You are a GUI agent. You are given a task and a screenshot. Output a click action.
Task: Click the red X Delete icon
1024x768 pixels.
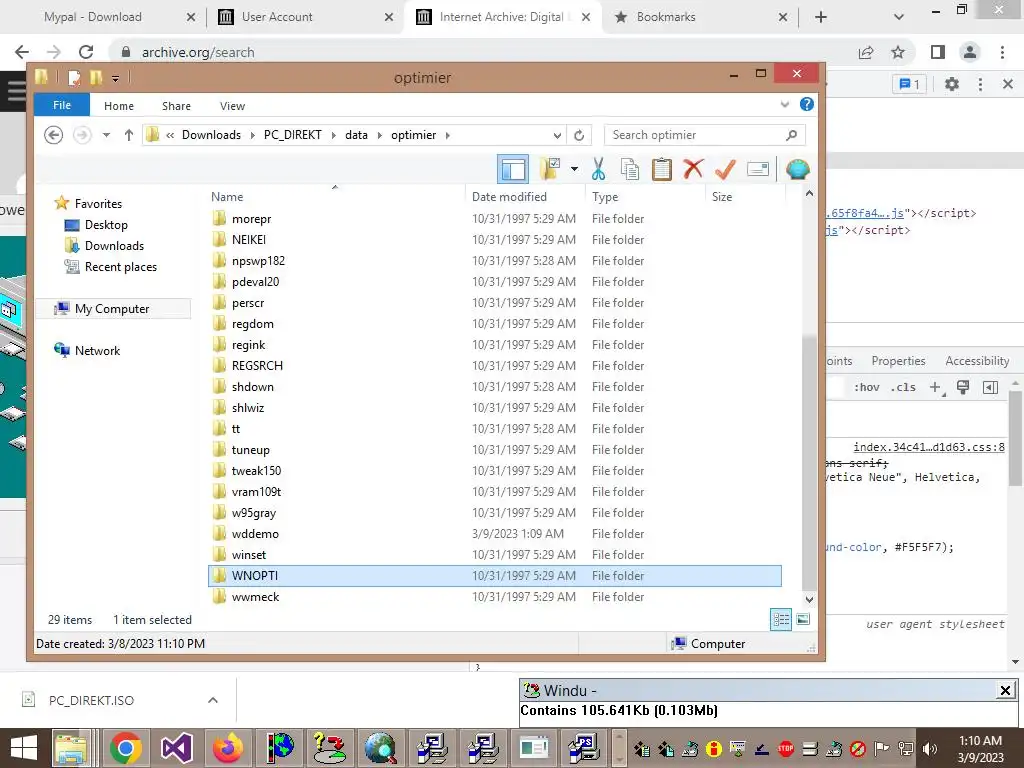(x=694, y=169)
